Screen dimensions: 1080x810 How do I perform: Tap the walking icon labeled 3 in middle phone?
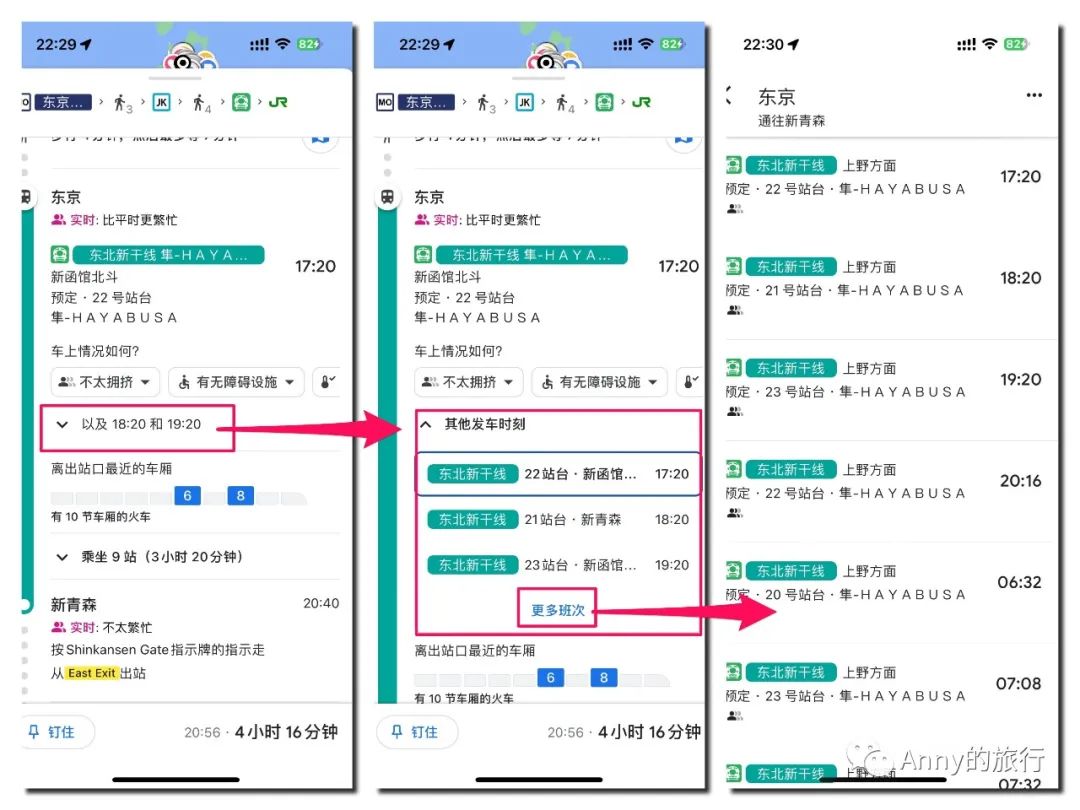click(486, 103)
